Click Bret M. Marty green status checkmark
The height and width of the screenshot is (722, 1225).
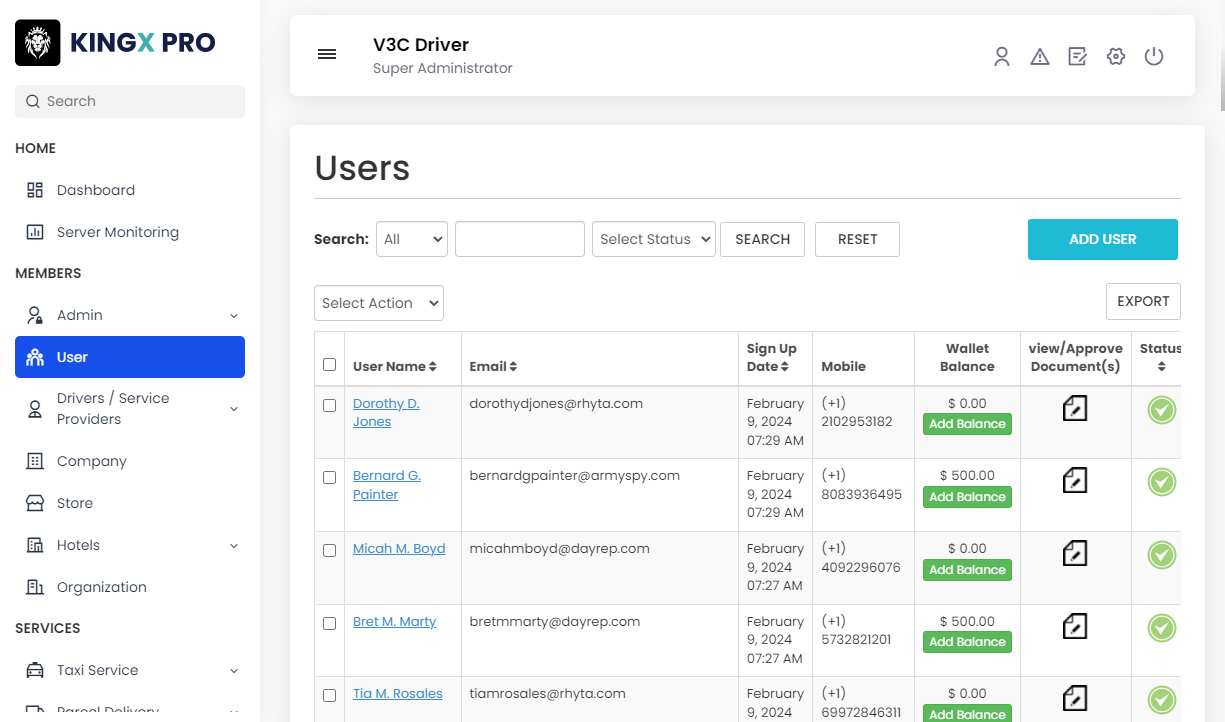(1162, 628)
